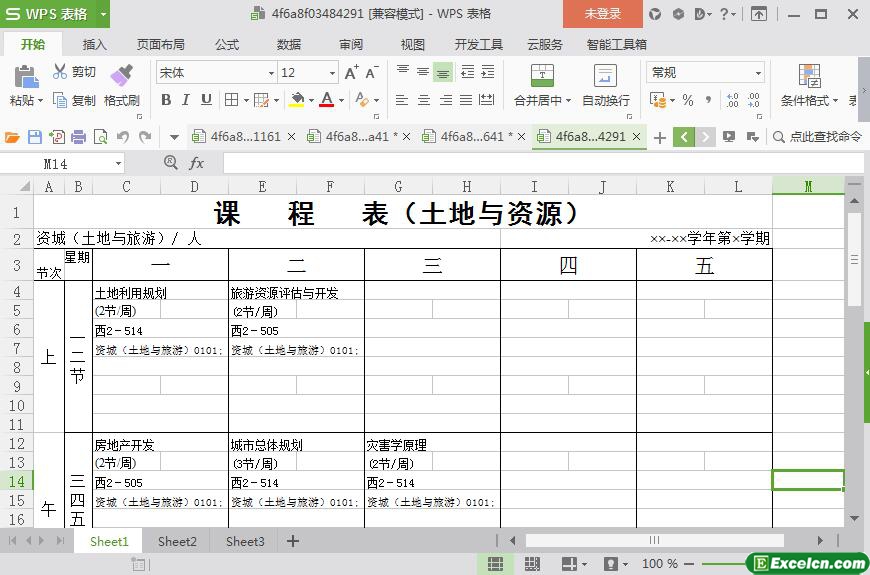The height and width of the screenshot is (575, 870).
Task: Toggle underline formatting
Action: [x=206, y=100]
